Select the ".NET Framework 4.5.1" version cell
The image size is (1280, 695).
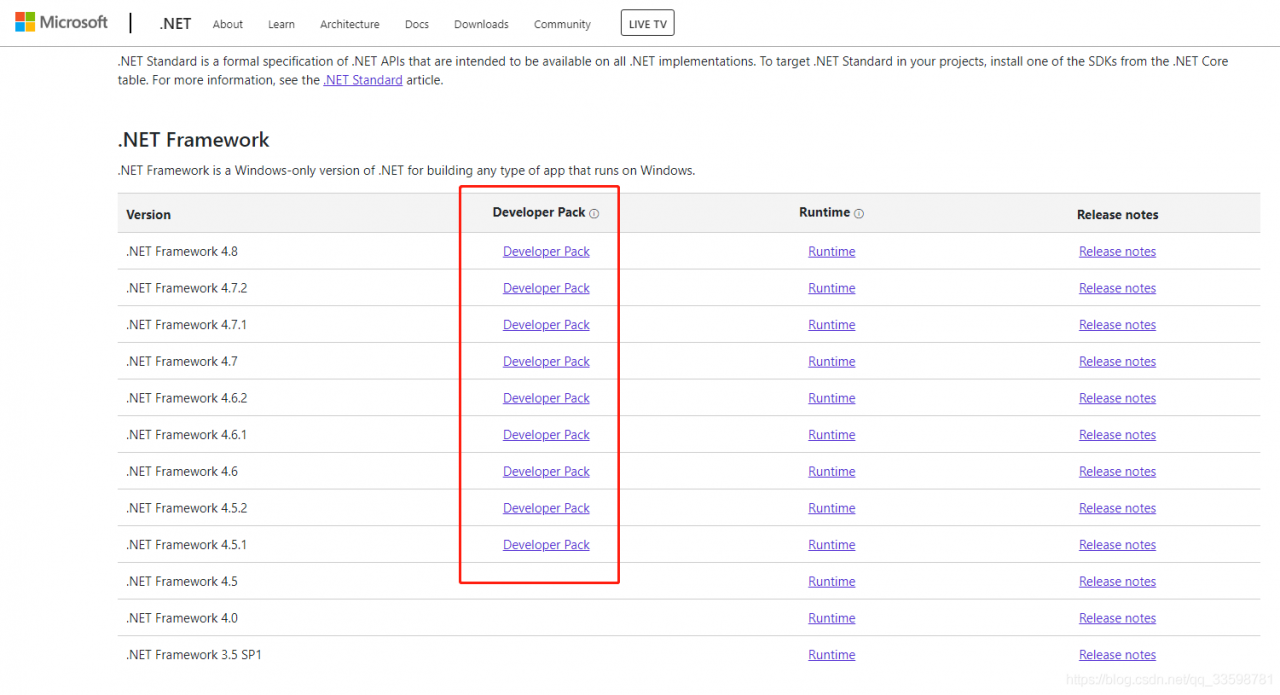(187, 545)
